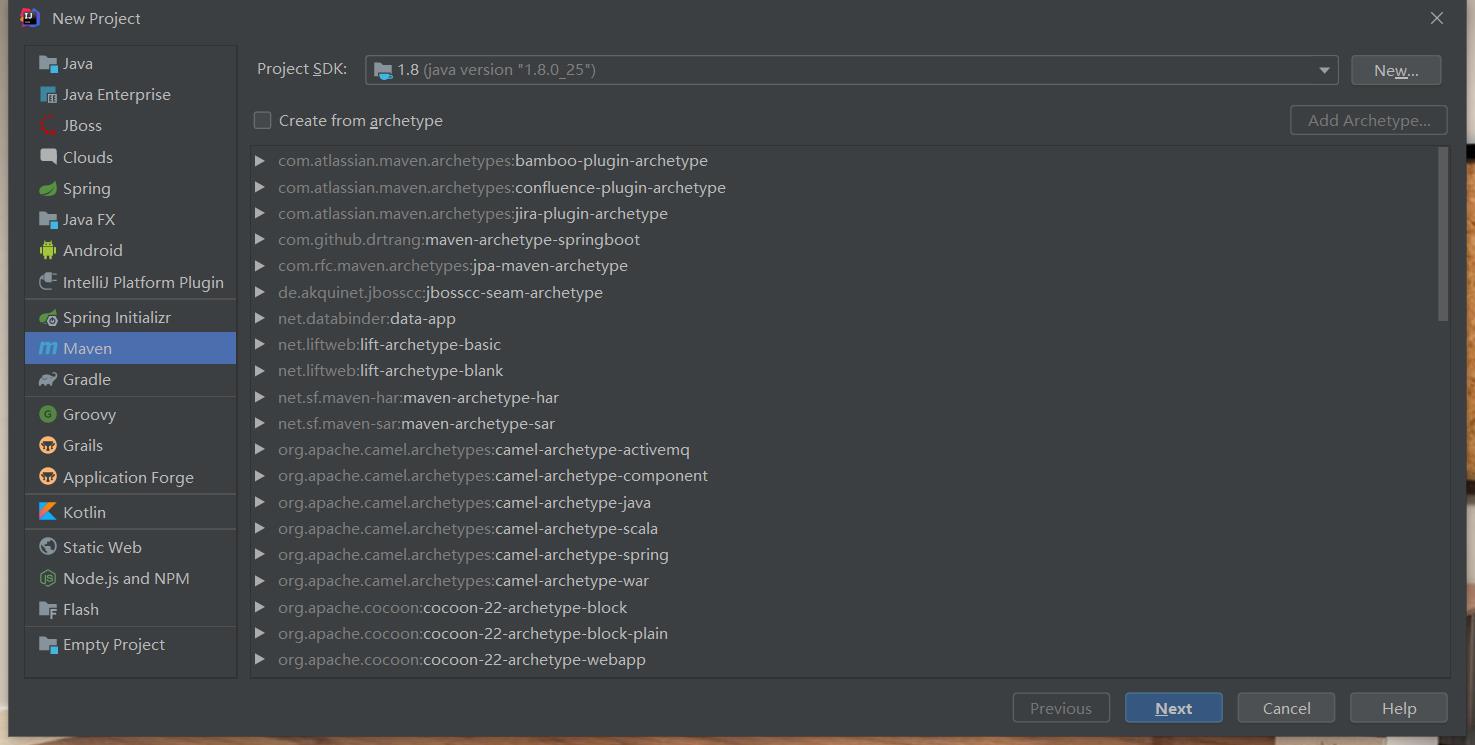This screenshot has width=1475, height=745.
Task: Select camel-archetype-war row
Action: pyautogui.click(x=845, y=580)
